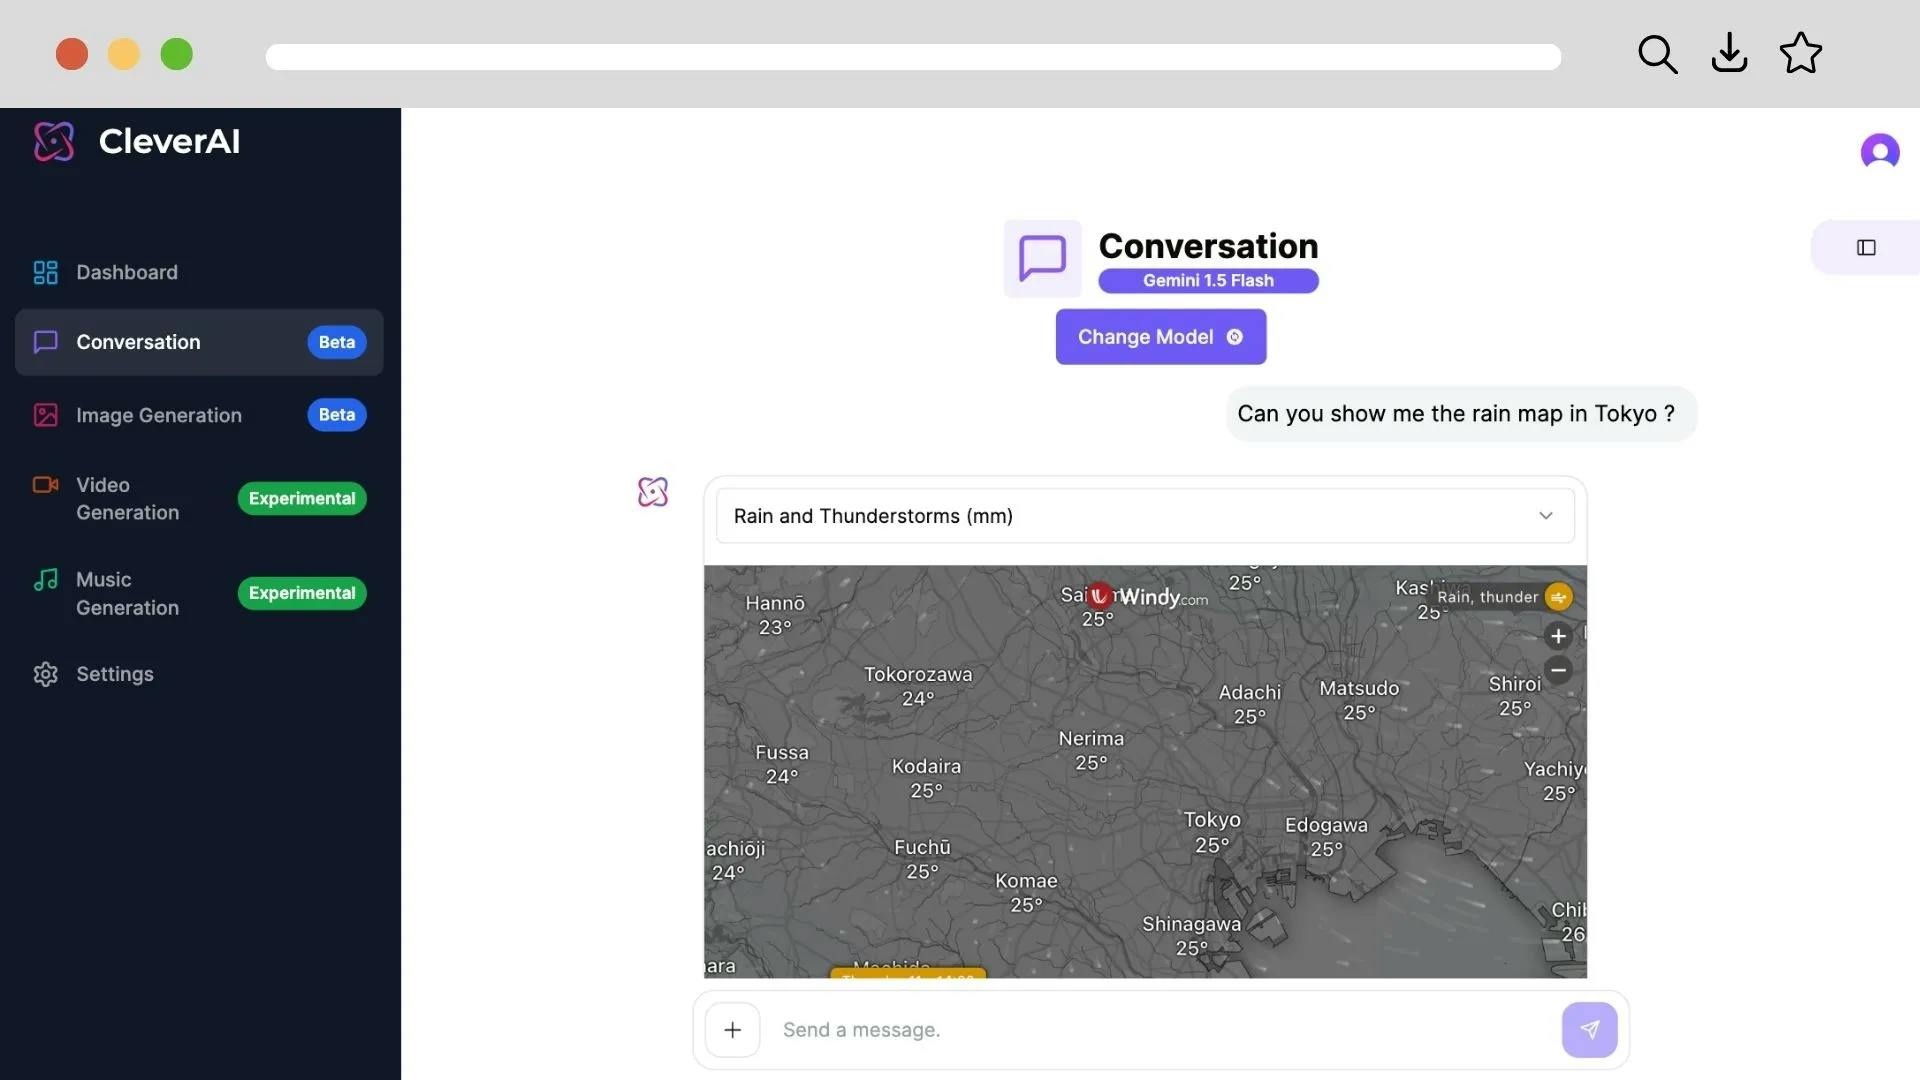Select Conversation in the sidebar
Screen dimensions: 1920x1080
199,342
